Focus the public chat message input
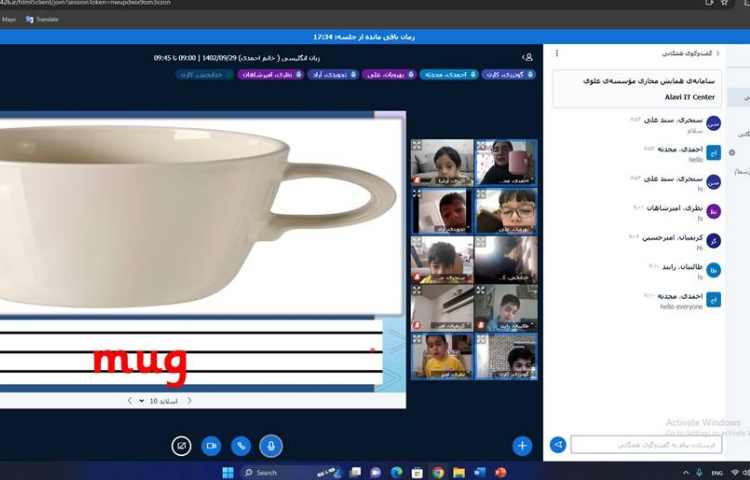This screenshot has width=750, height=480. tap(646, 445)
